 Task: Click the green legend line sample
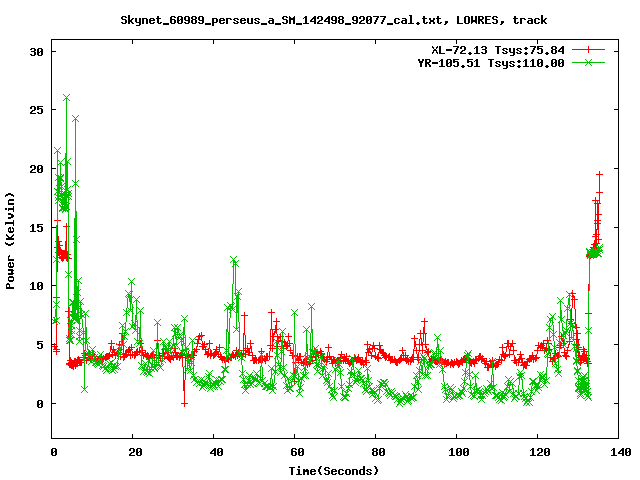coord(589,62)
